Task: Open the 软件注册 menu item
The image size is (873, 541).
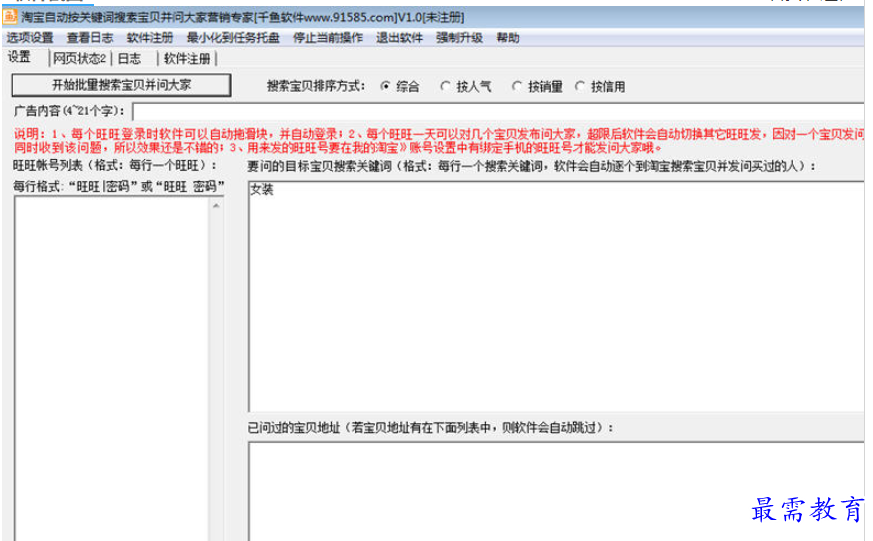Action: coord(150,38)
